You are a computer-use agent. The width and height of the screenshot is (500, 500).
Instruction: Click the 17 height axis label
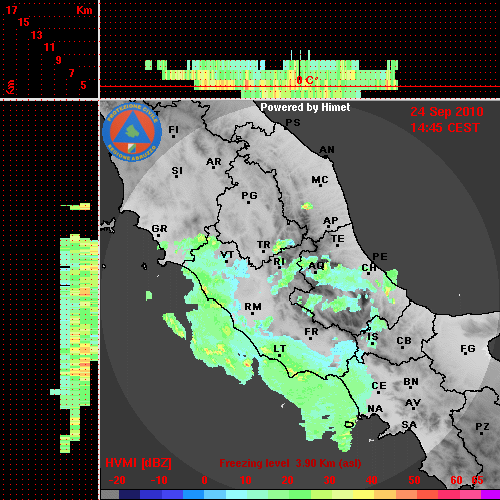tap(11, 10)
